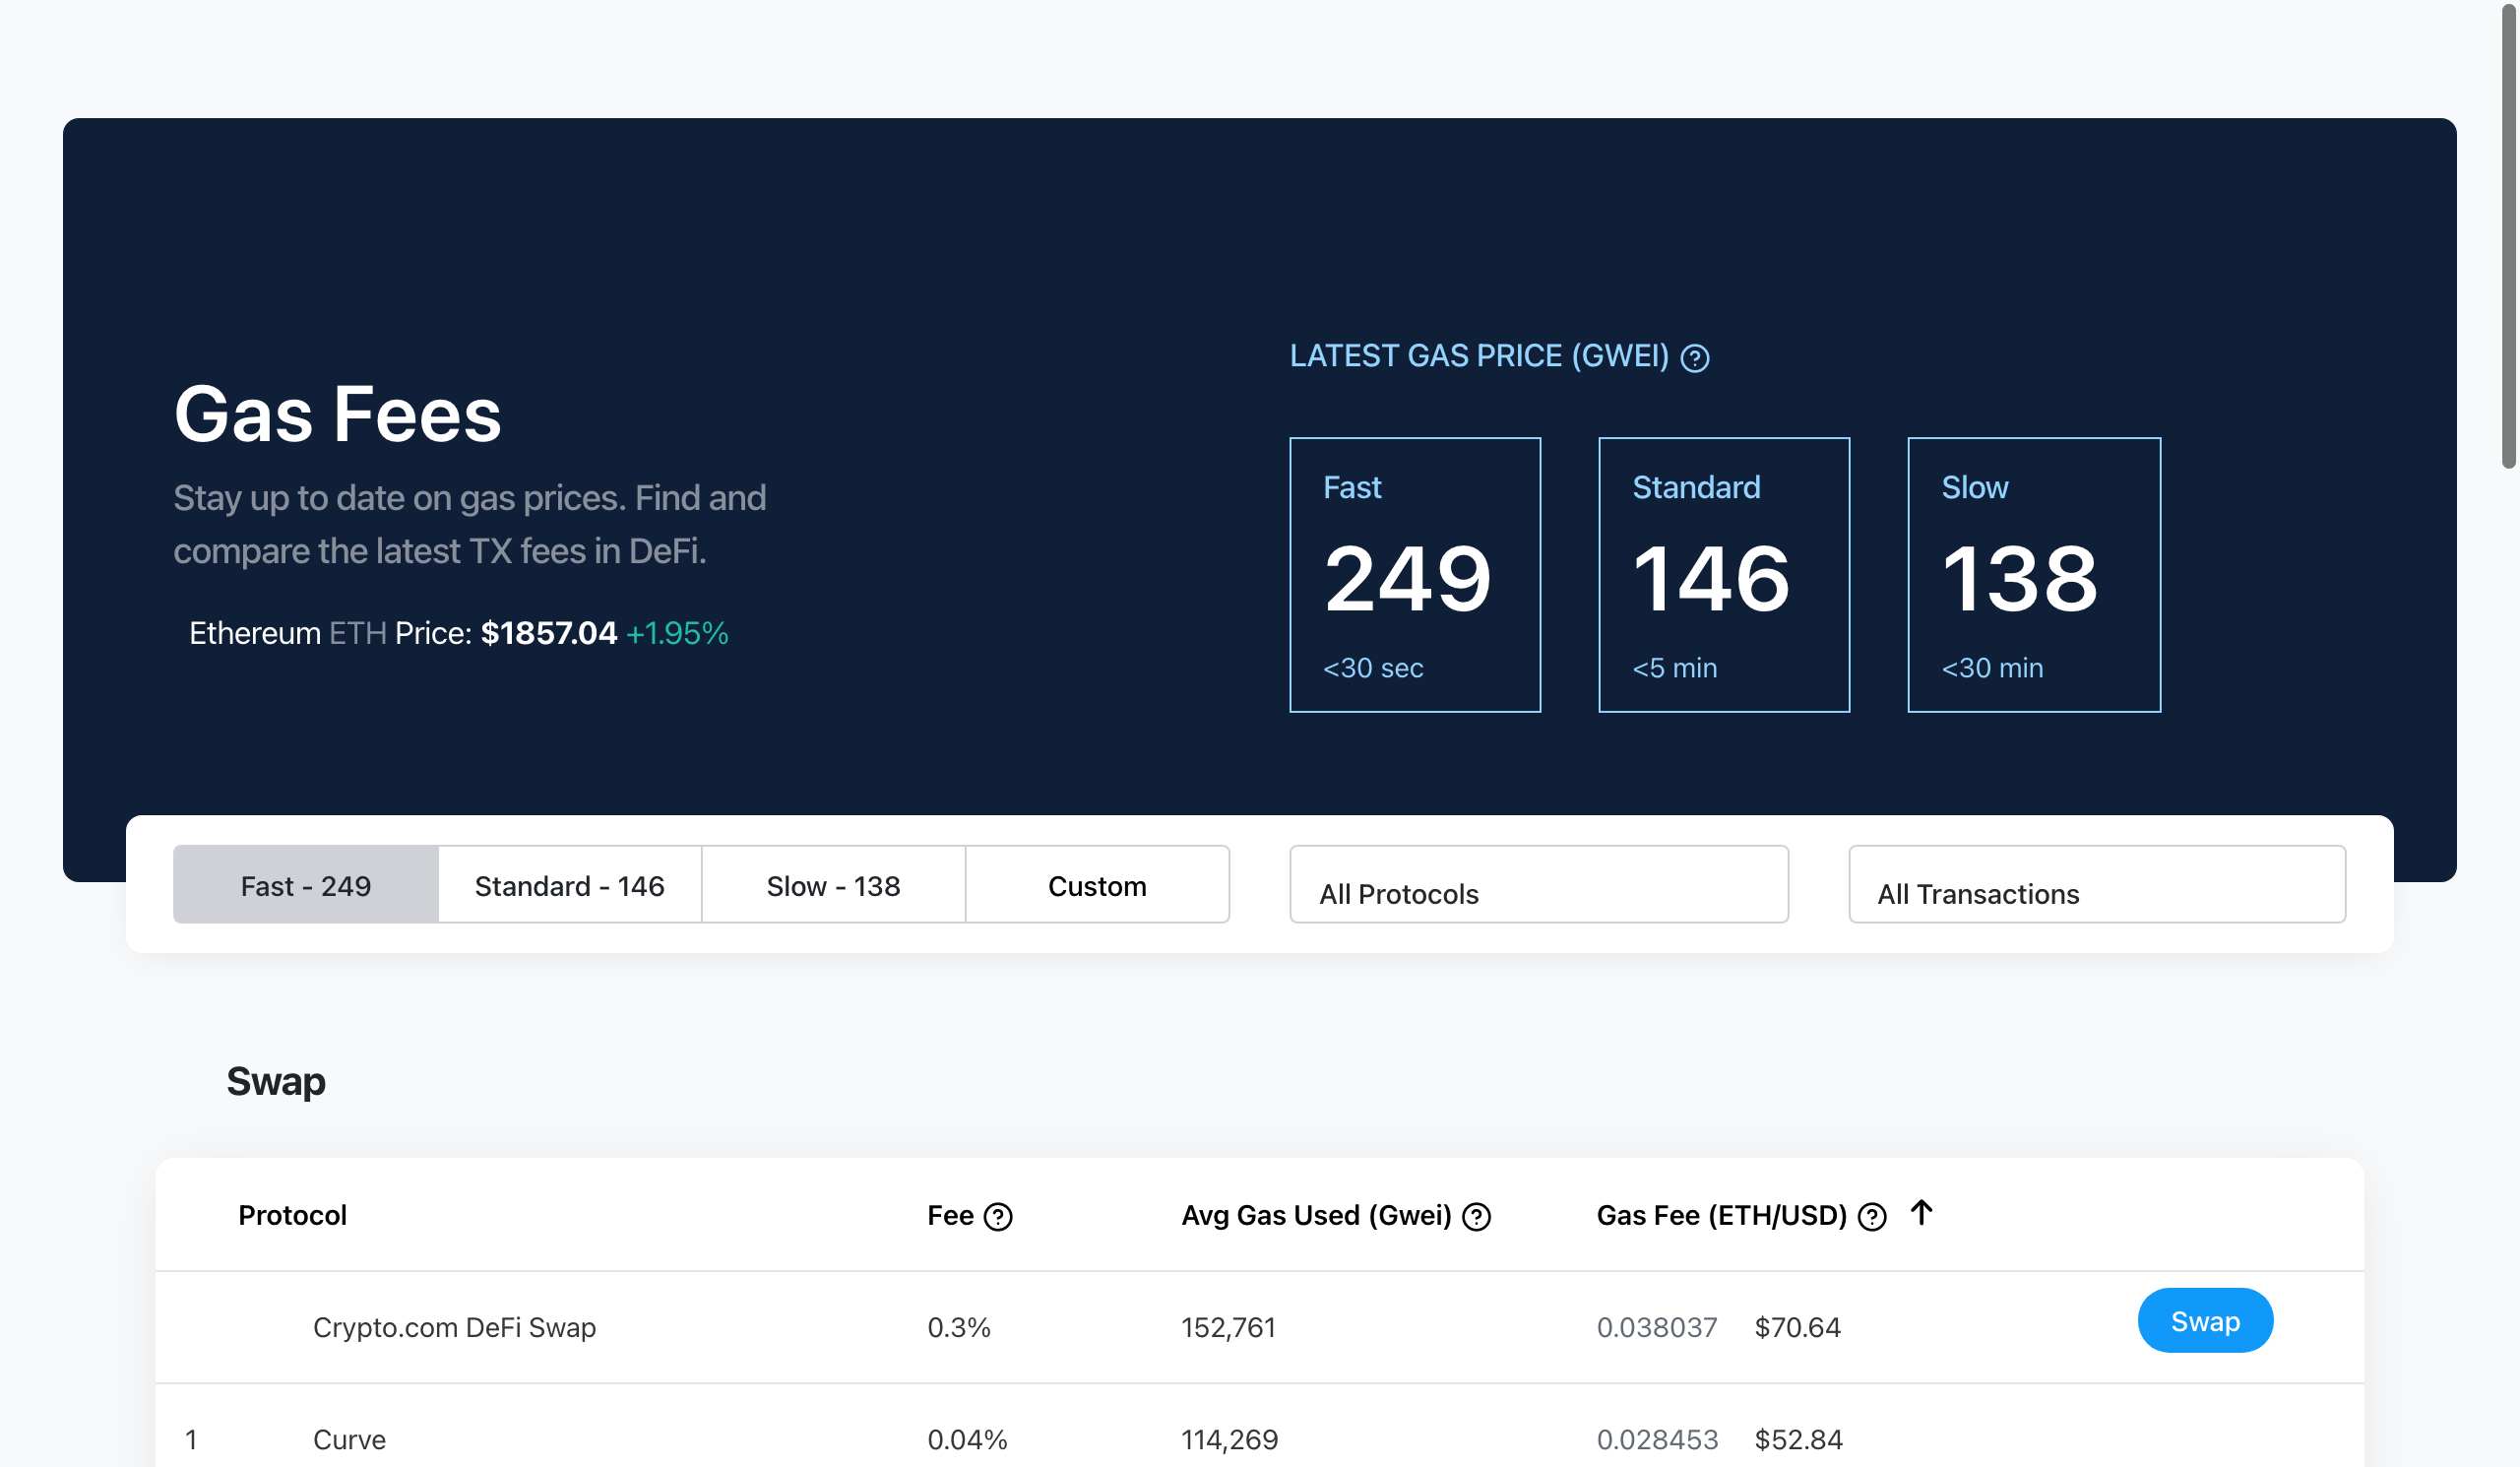Screen dimensions: 2520x1467
Task: Click the Fee column help icon
Action: 999,1216
